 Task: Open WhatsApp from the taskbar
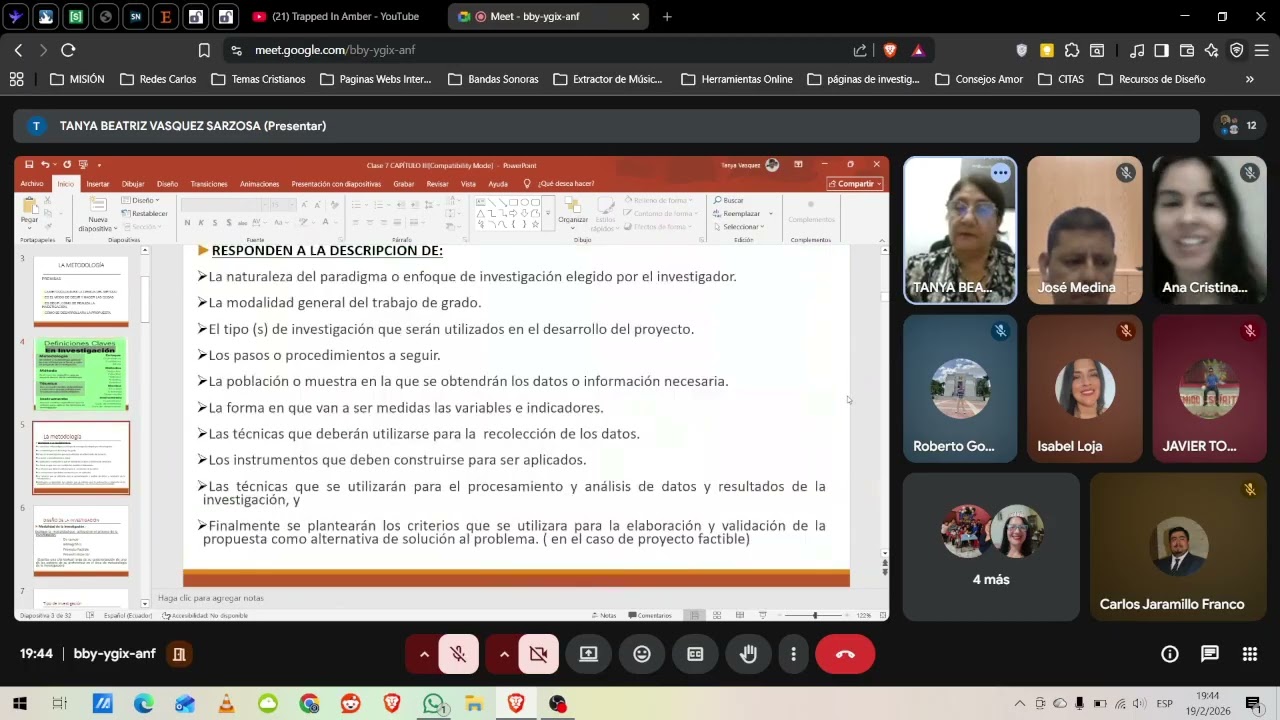point(433,704)
